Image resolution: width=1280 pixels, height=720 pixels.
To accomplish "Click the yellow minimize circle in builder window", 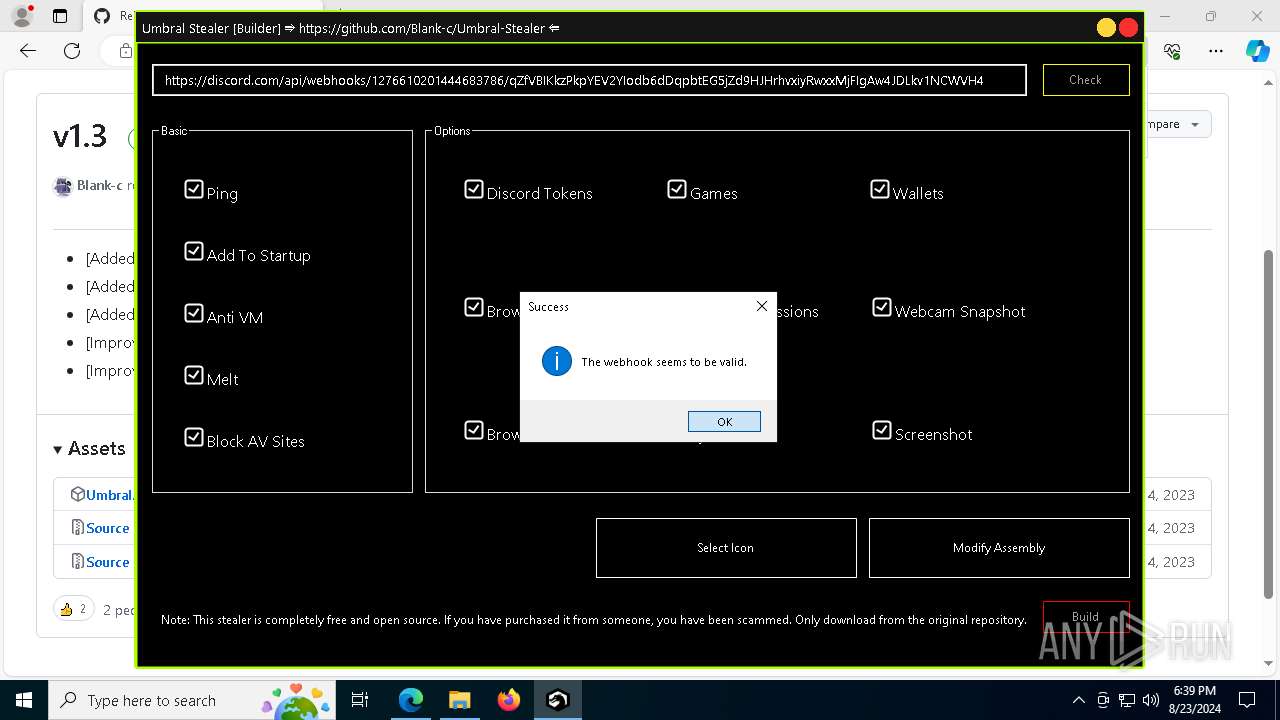I will pos(1106,28).
